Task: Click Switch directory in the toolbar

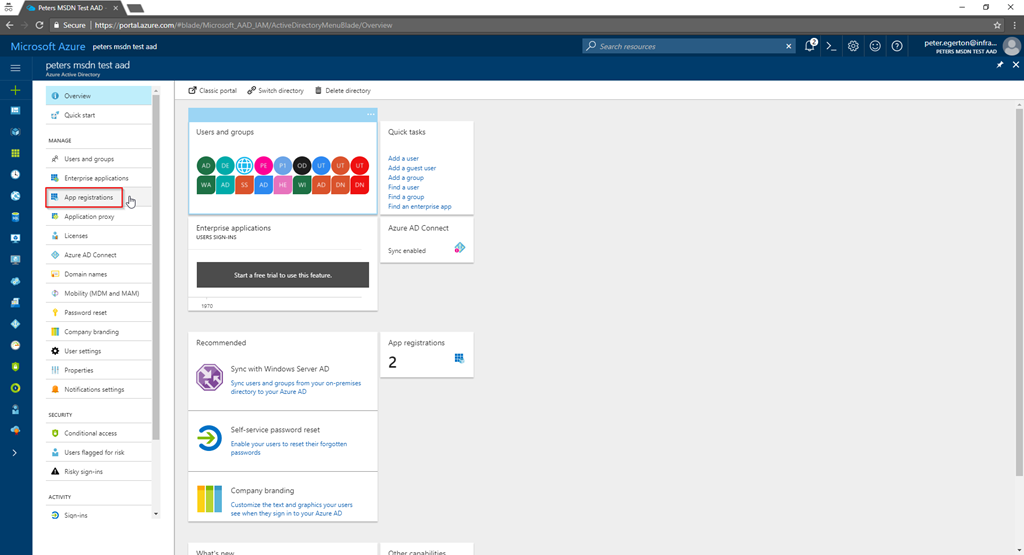Action: (x=275, y=91)
